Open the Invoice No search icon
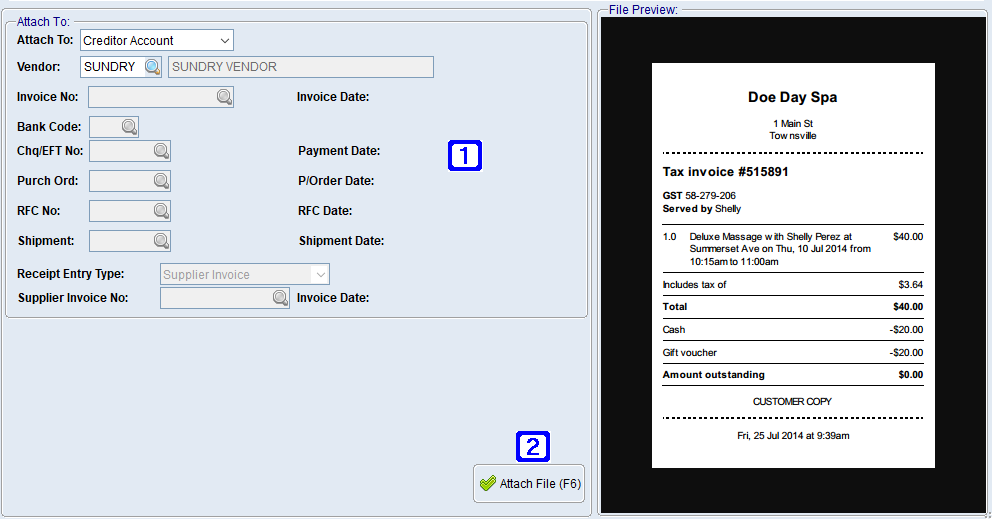Image resolution: width=992 pixels, height=519 pixels. click(224, 97)
